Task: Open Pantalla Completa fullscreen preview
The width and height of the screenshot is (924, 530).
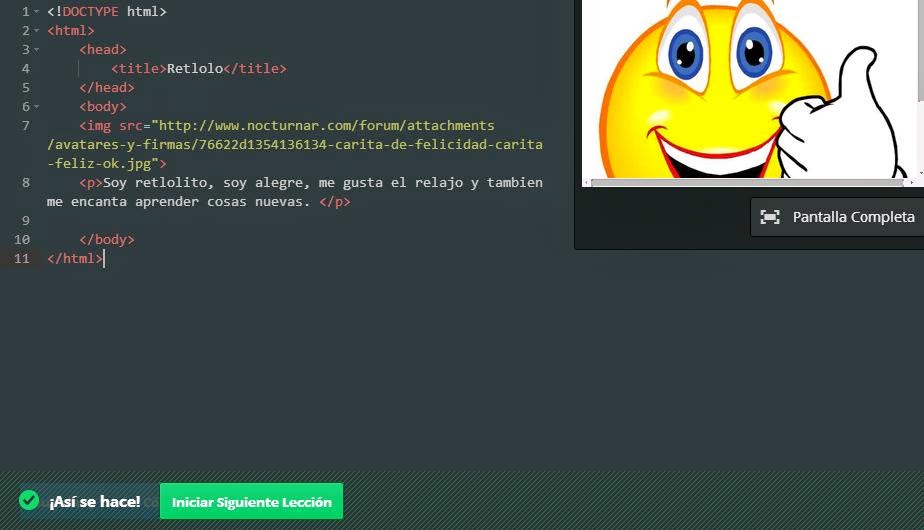Action: [x=837, y=217]
